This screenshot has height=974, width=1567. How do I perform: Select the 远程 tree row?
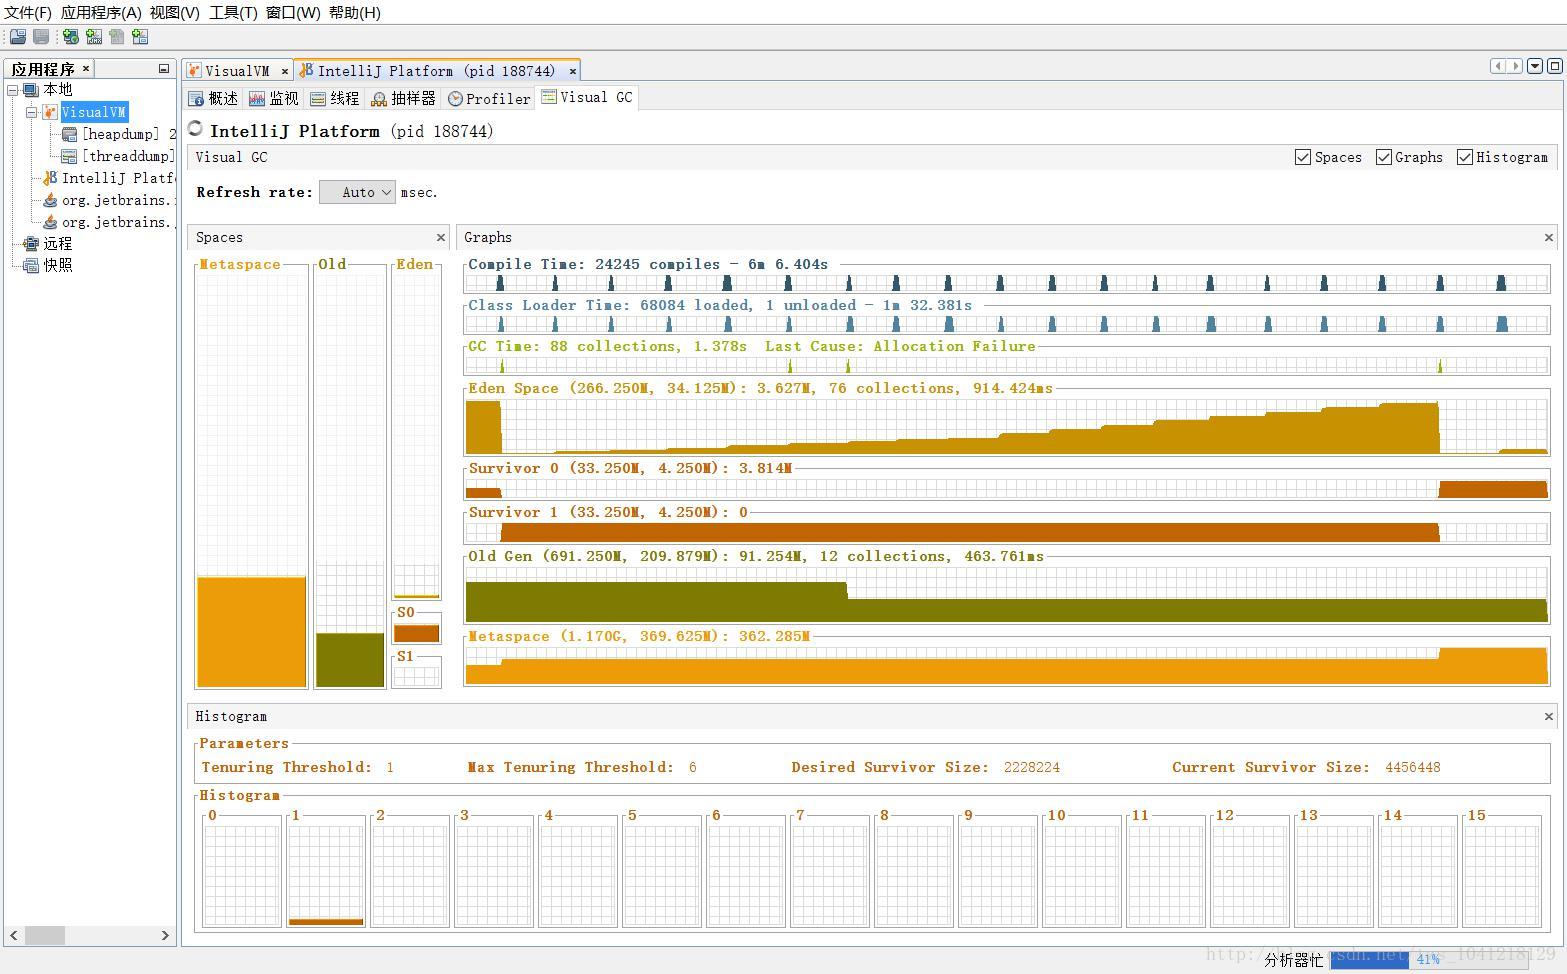click(48, 244)
